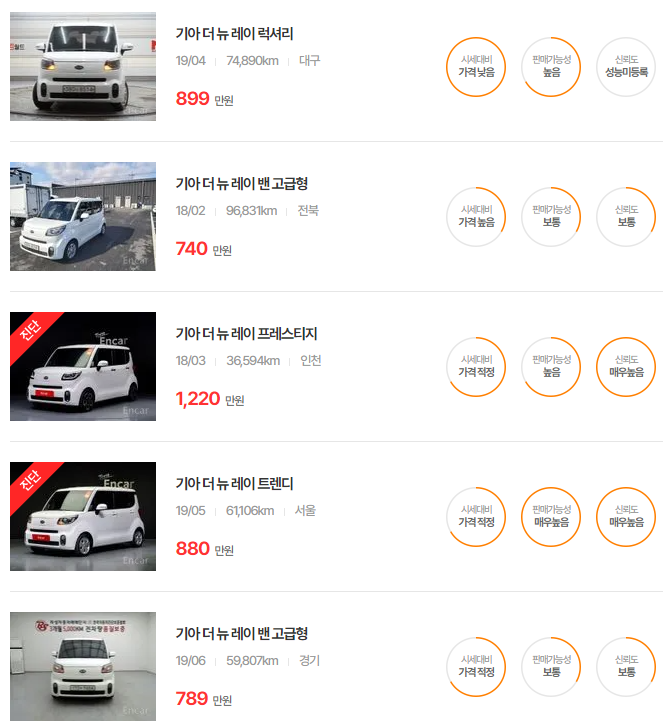Click 판매가능성 높음 circle on Luxury listing
This screenshot has width=663, height=727.
pos(551,67)
